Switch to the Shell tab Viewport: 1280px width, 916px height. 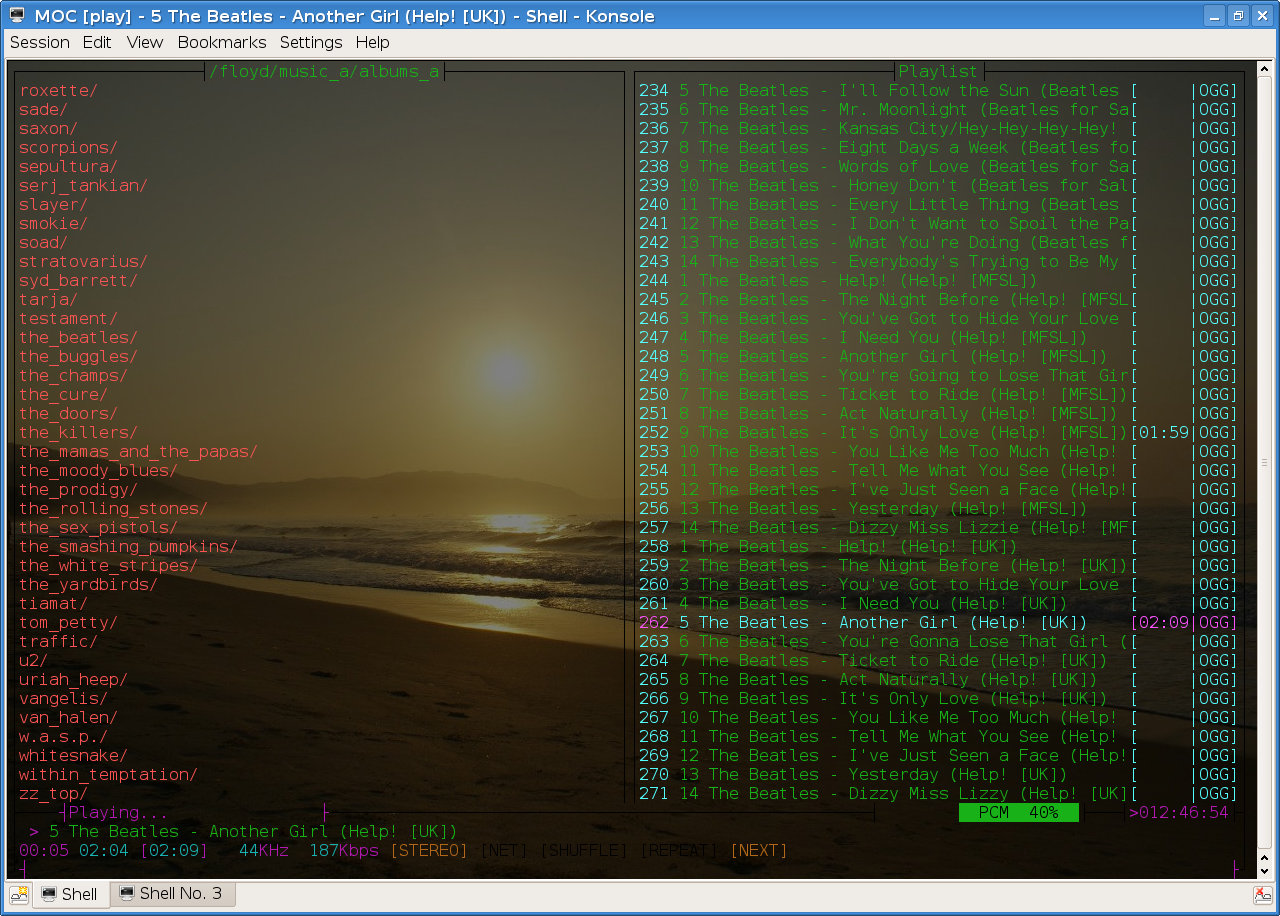(x=70, y=894)
